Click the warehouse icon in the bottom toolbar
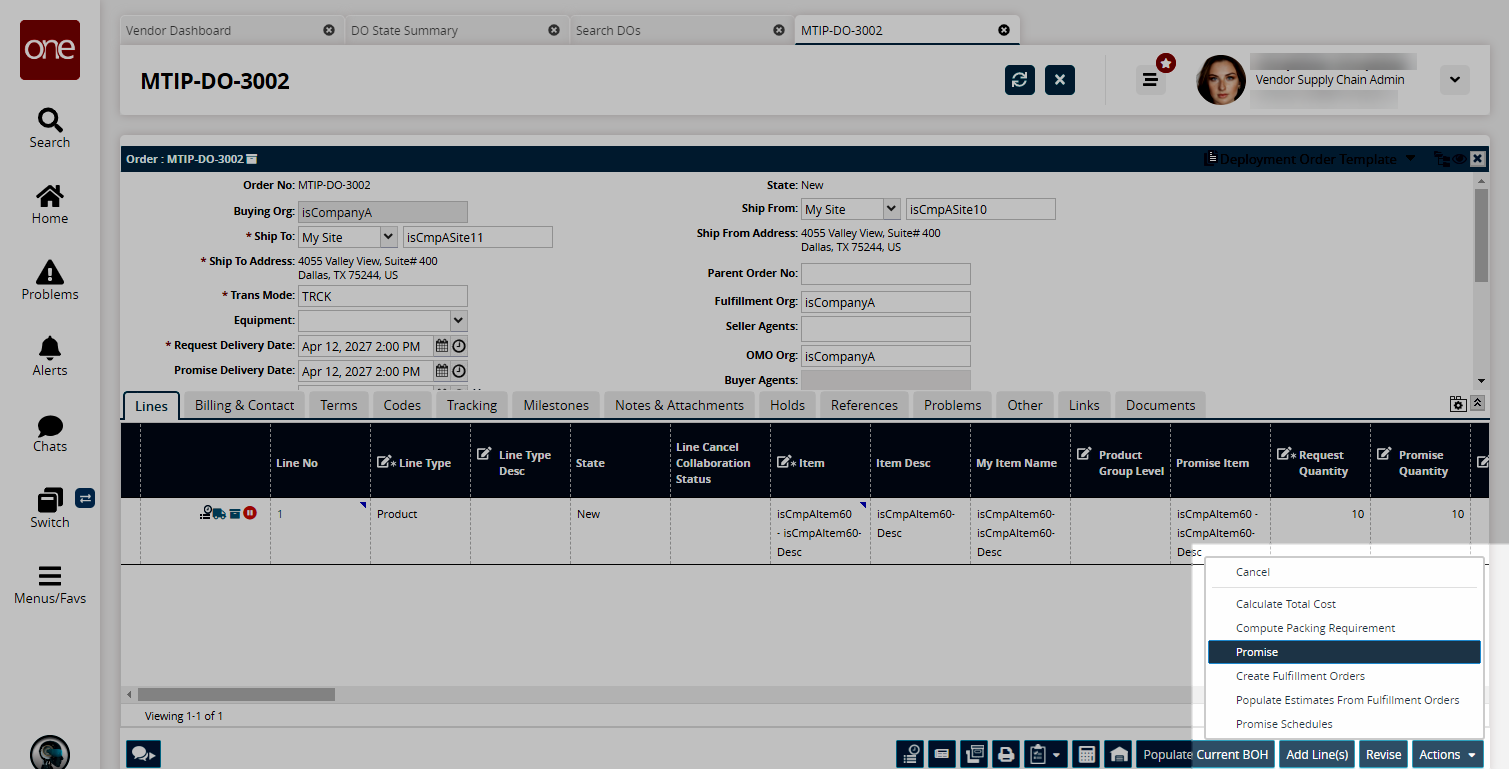 [x=1119, y=754]
